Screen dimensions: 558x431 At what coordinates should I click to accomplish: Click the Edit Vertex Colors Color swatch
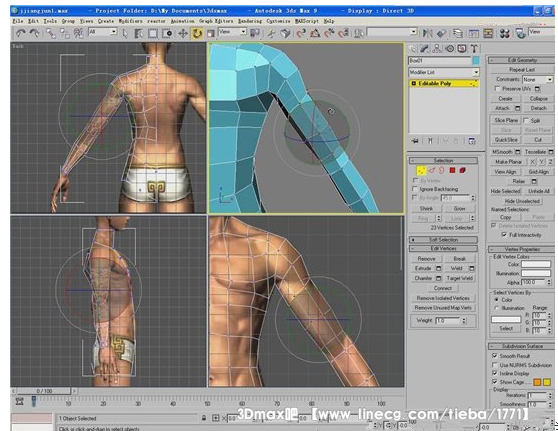pos(536,264)
